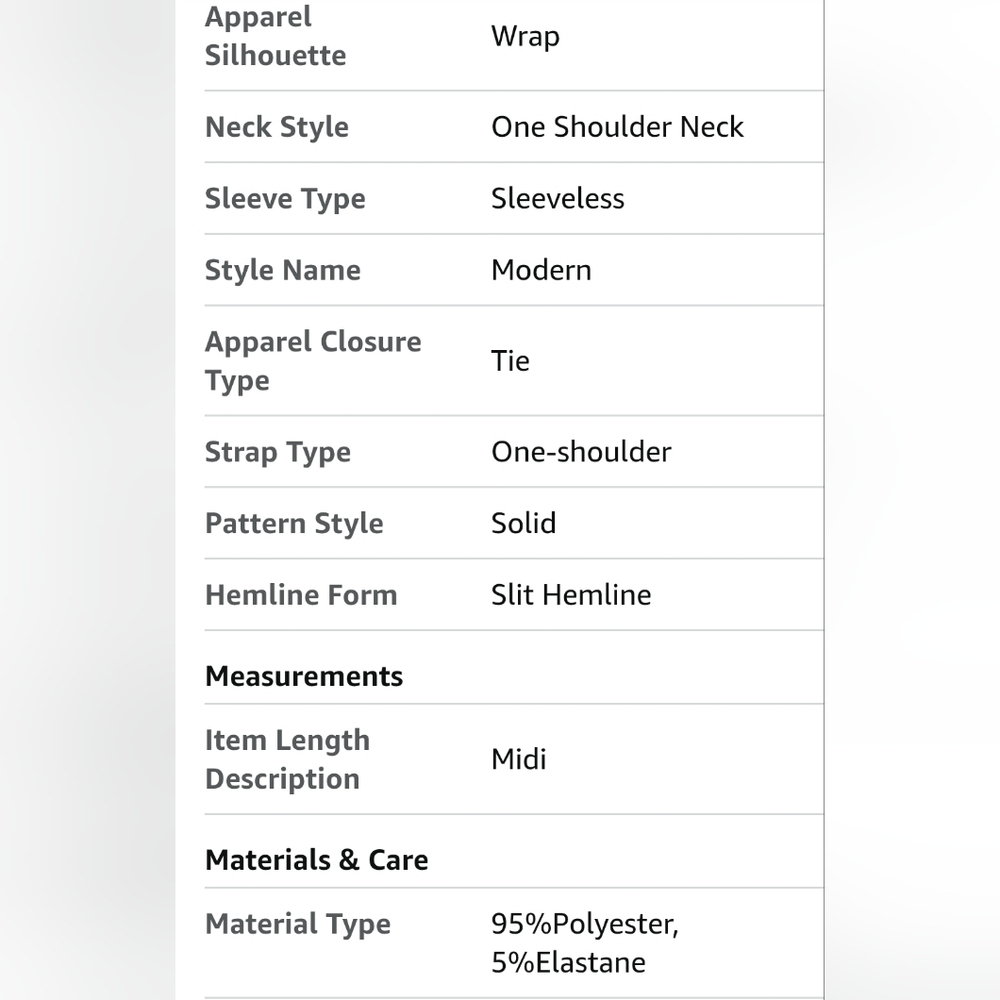Screen dimensions: 1000x1000
Task: Select the Tie closure value
Action: coord(510,361)
